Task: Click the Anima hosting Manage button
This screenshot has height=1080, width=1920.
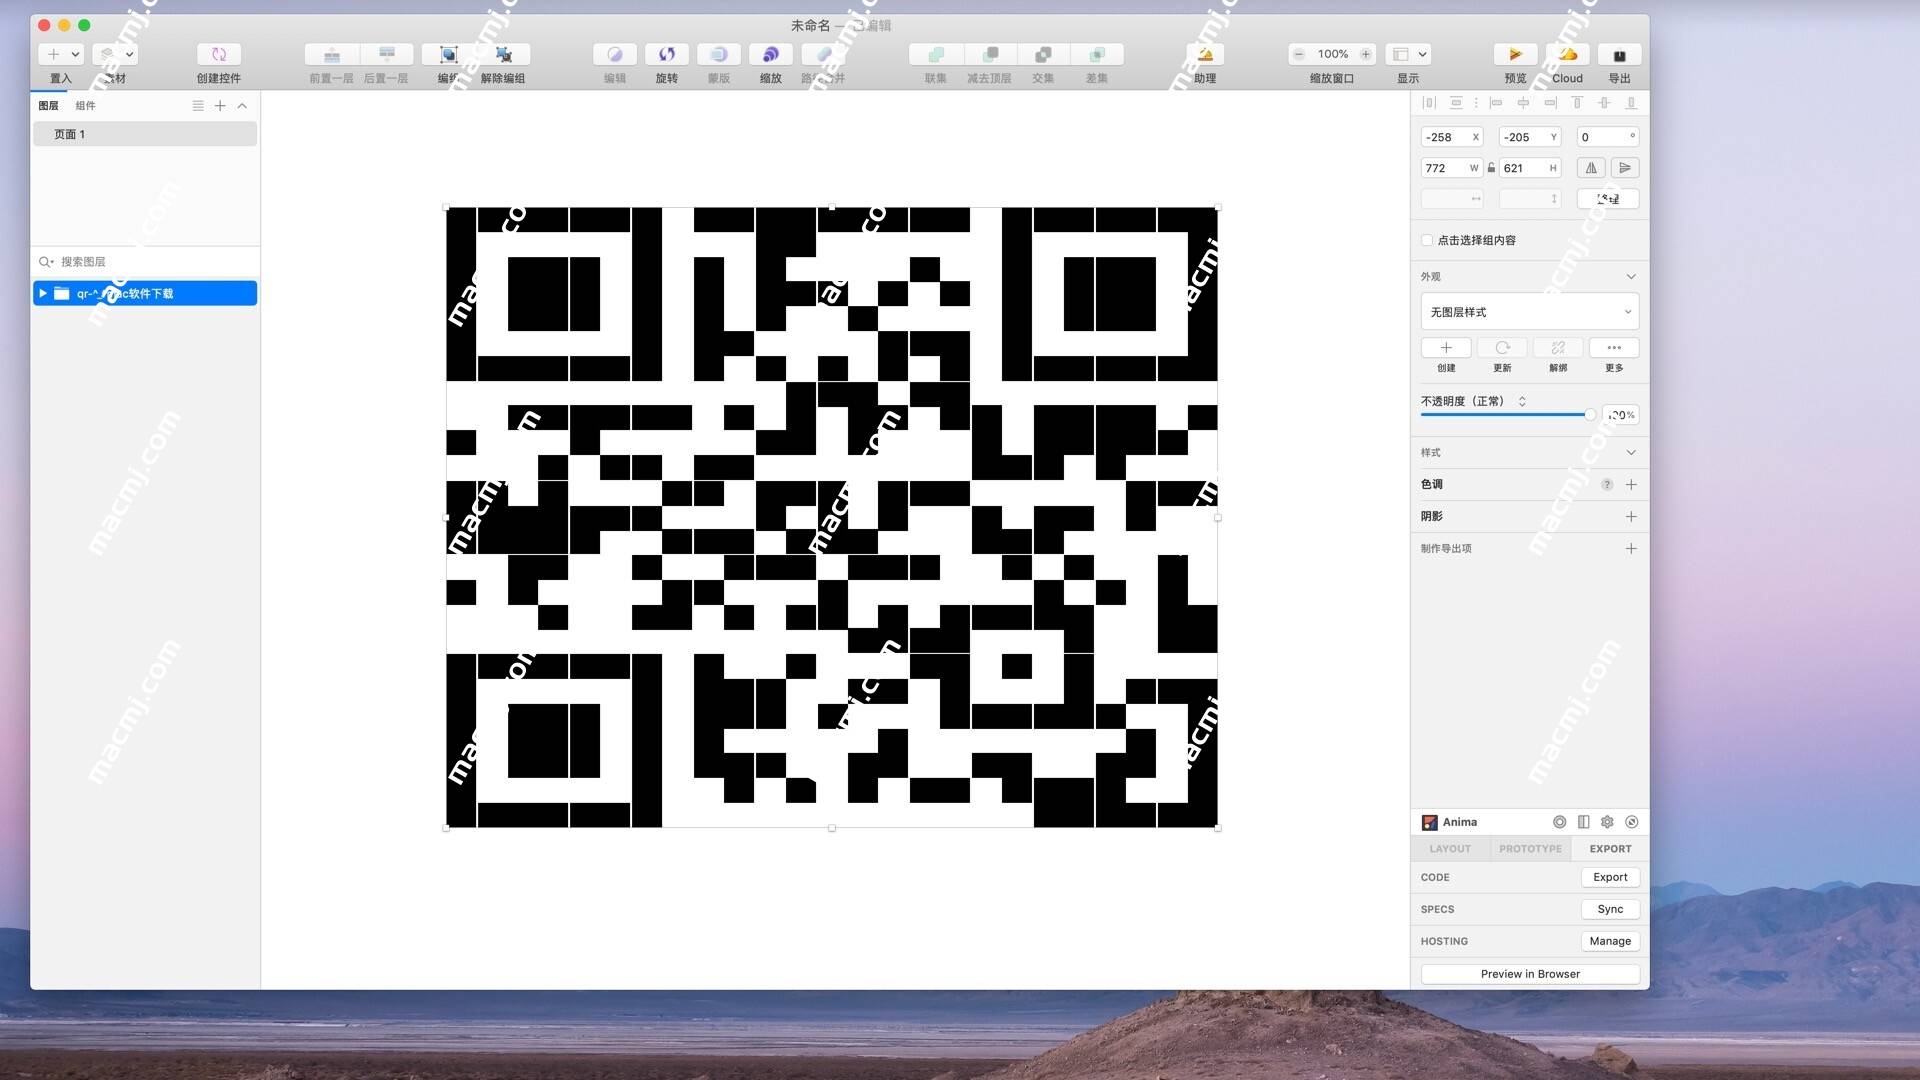Action: (1610, 941)
